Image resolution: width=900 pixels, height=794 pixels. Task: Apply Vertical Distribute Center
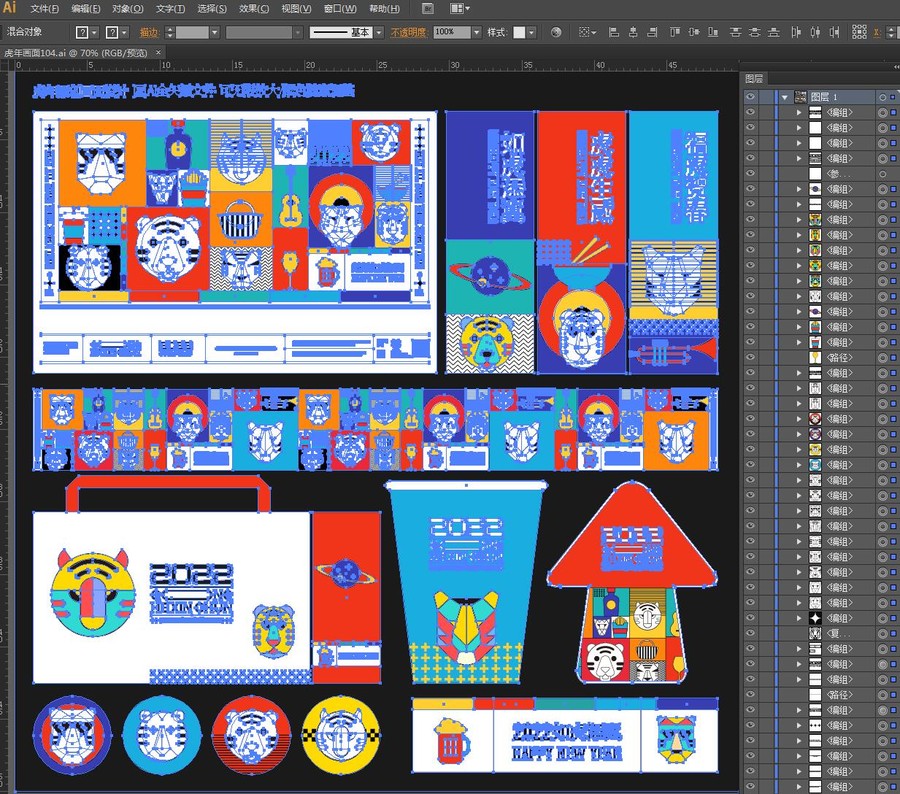(x=755, y=33)
